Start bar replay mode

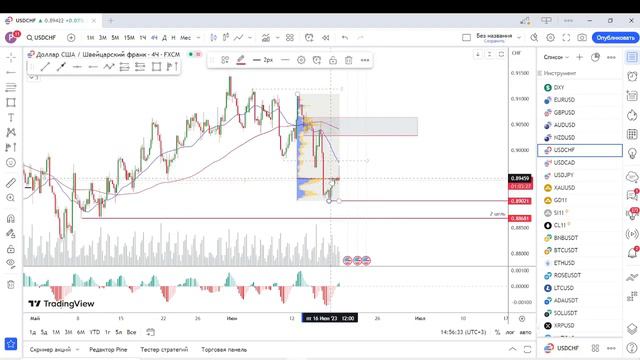pyautogui.click(x=325, y=38)
